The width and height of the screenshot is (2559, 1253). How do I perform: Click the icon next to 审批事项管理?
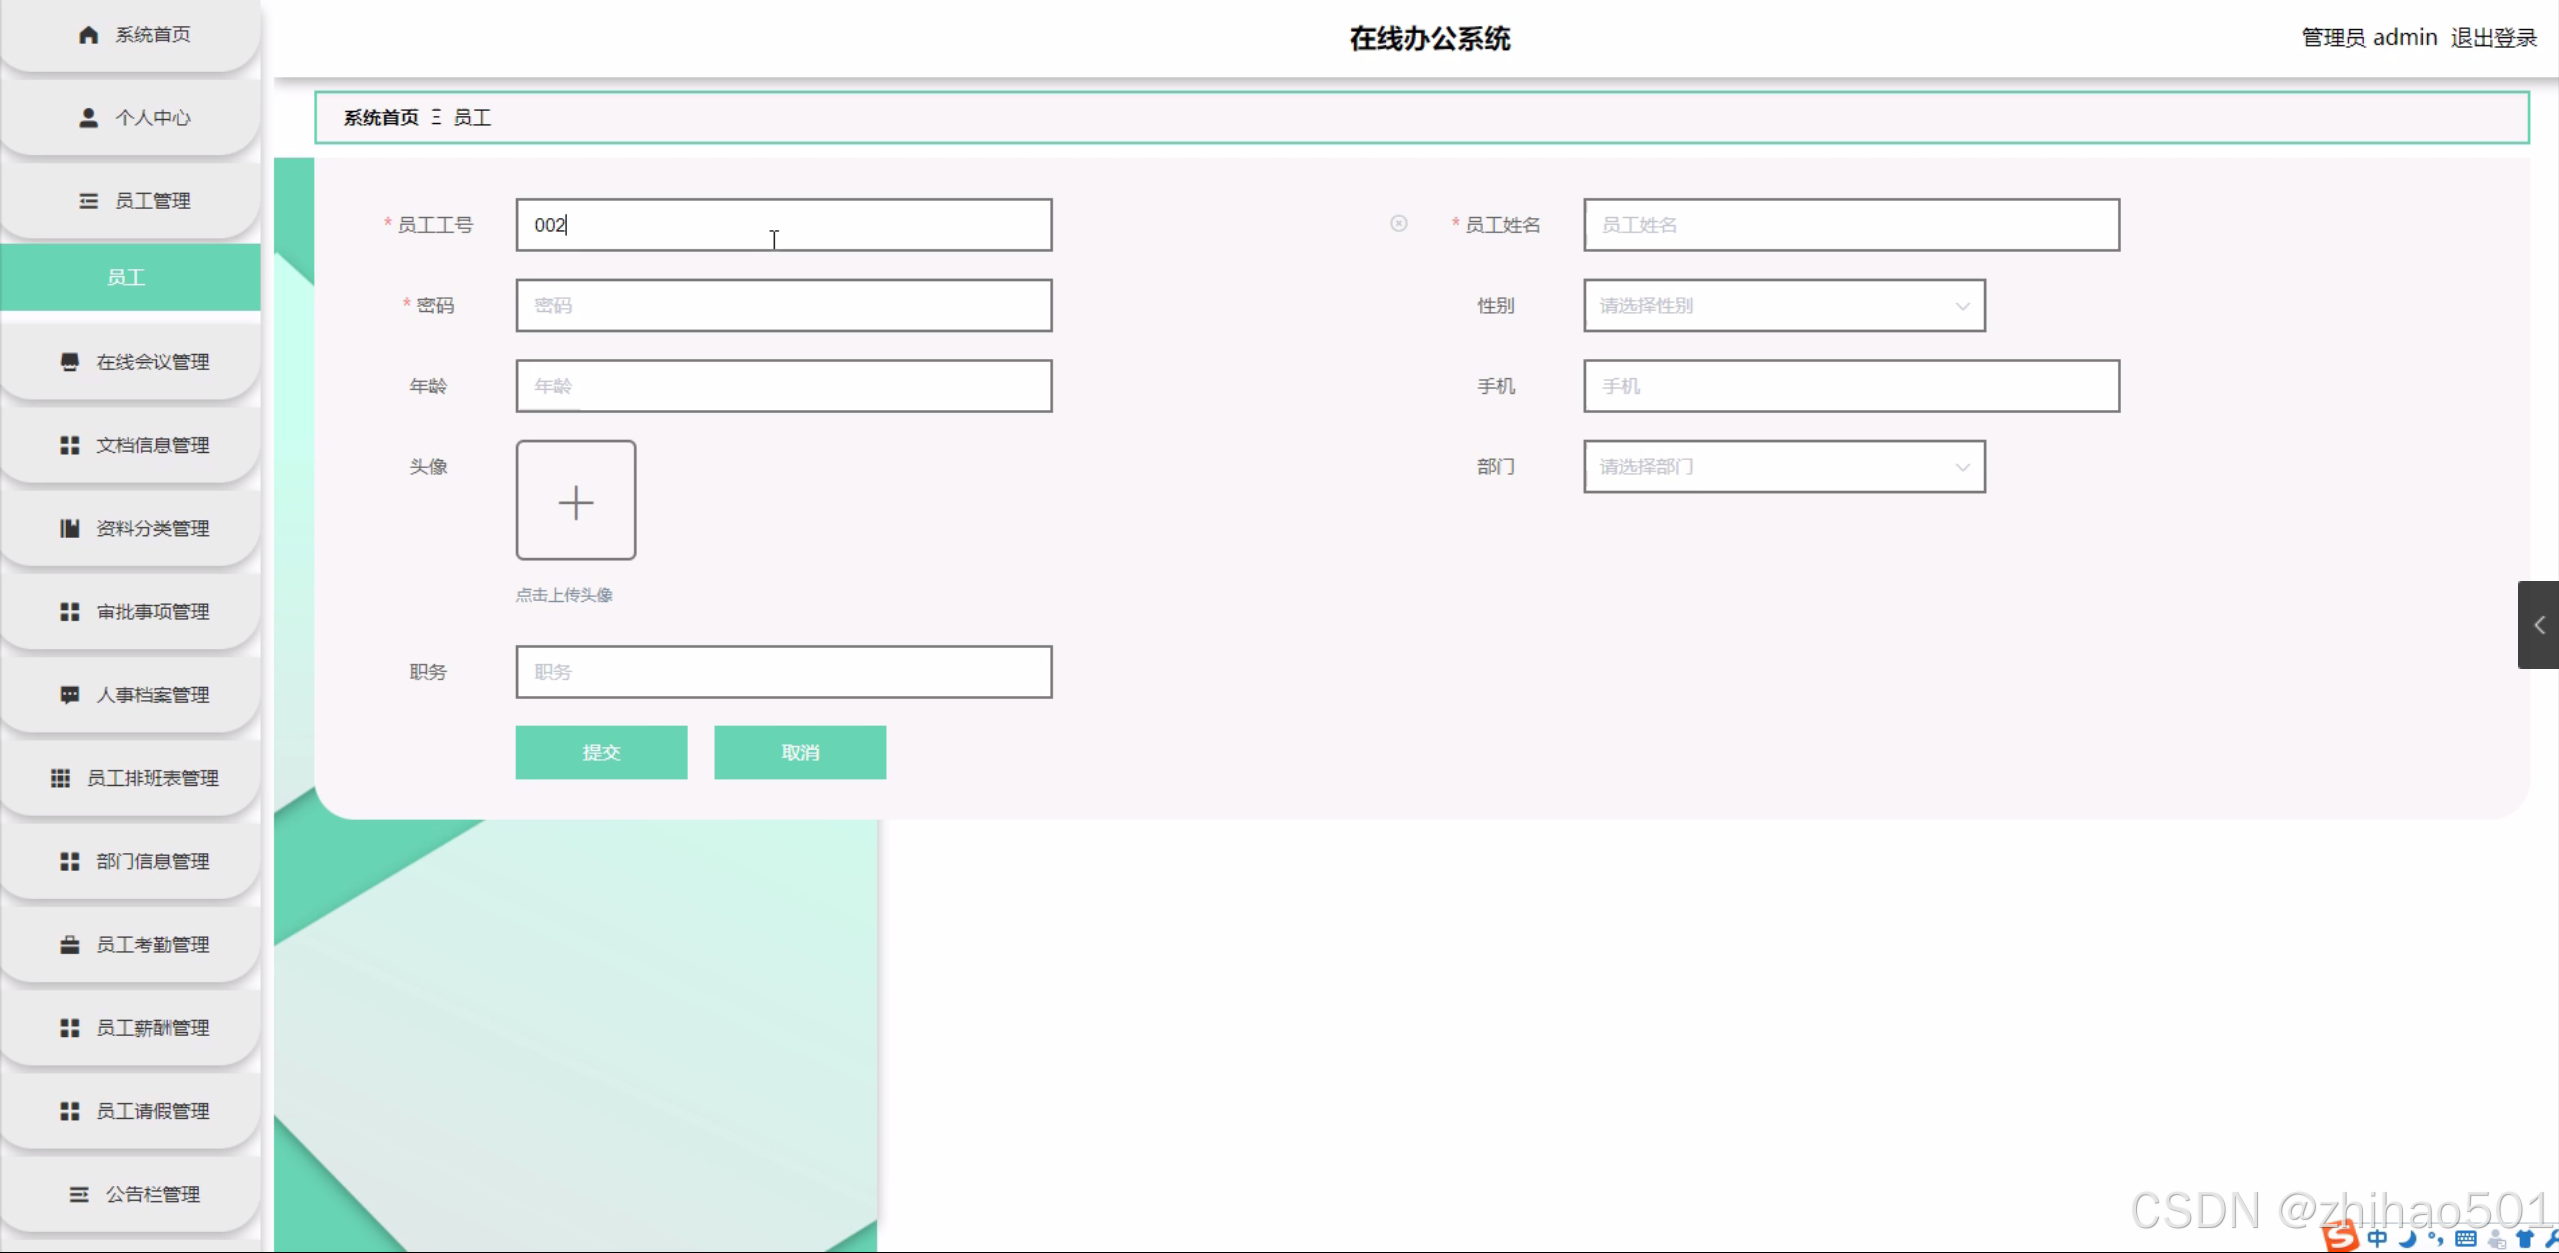coord(69,611)
